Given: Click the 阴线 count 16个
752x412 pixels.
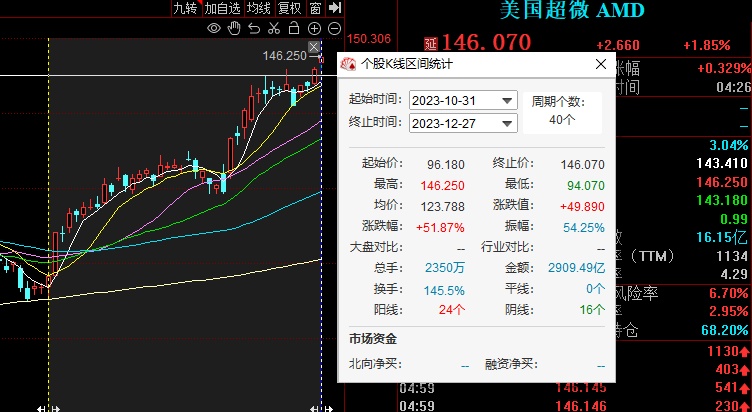Looking at the screenshot, I should [592, 310].
